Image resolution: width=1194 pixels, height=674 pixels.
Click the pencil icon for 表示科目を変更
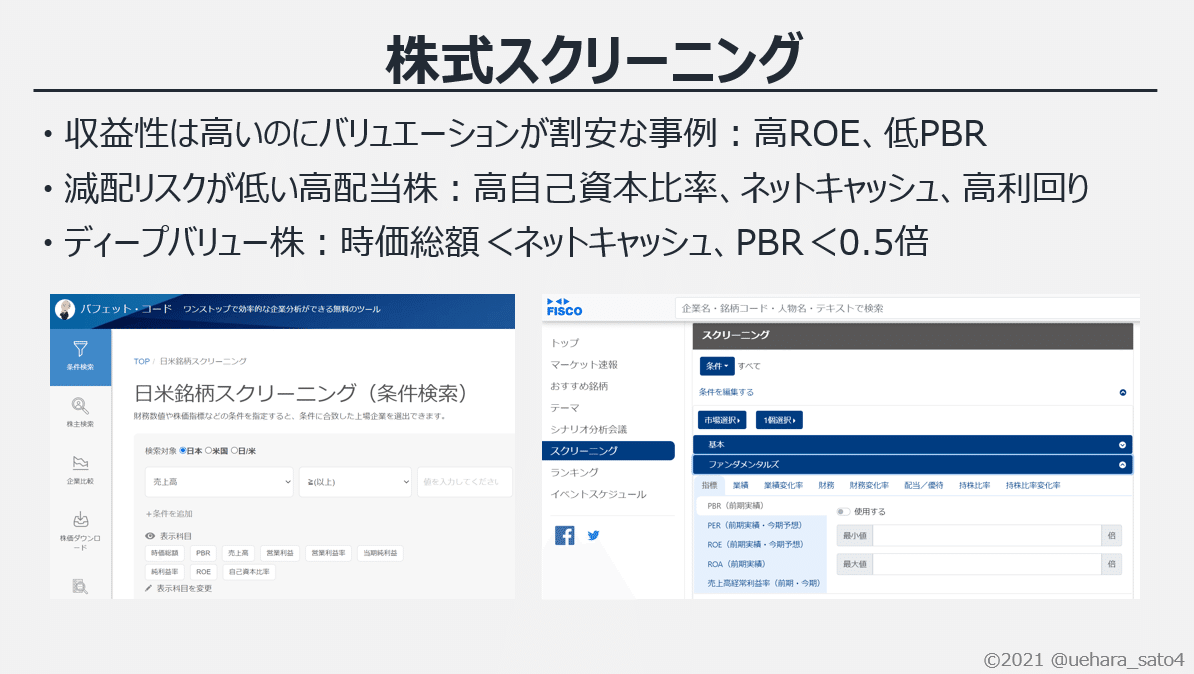[x=148, y=589]
